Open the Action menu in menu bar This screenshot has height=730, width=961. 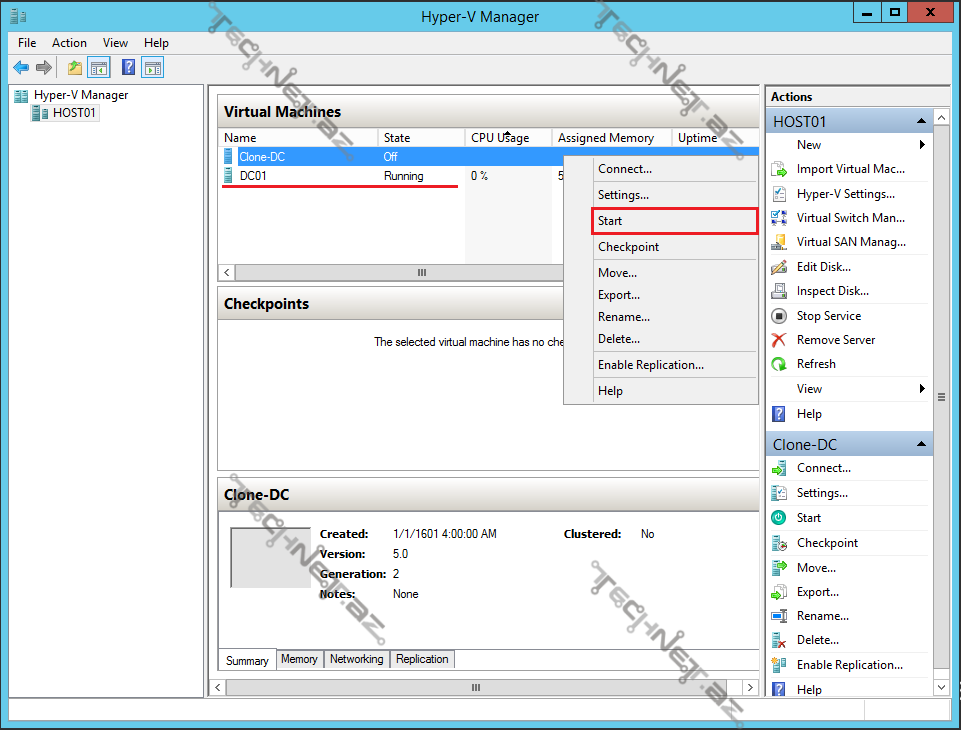[x=69, y=43]
